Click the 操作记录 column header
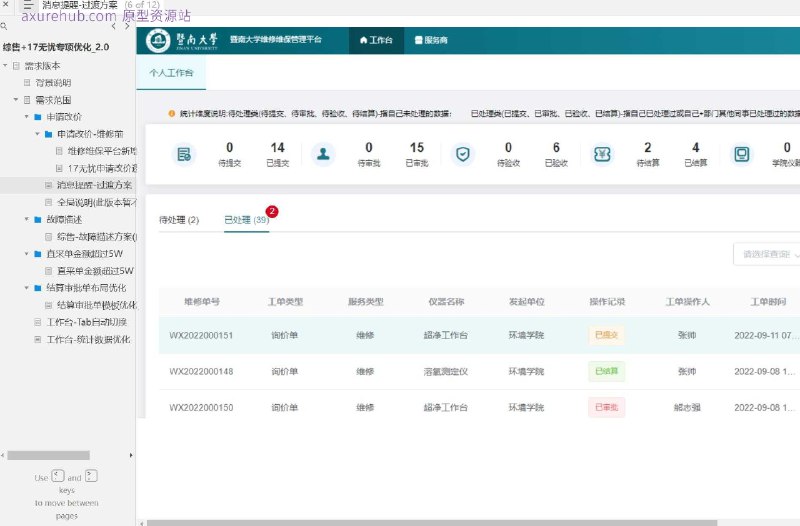This screenshot has height=526, width=800. pyautogui.click(x=607, y=302)
